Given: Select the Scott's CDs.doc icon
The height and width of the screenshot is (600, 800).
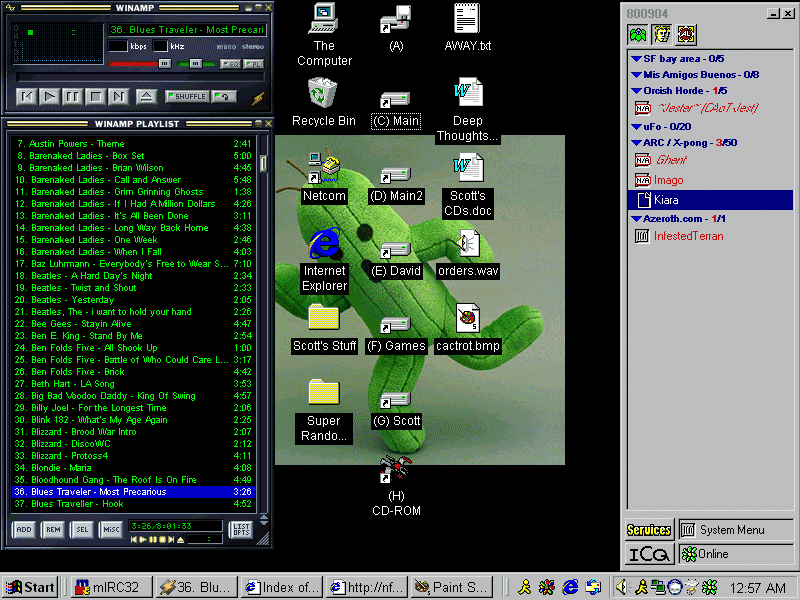Looking at the screenshot, I should pyautogui.click(x=467, y=185).
